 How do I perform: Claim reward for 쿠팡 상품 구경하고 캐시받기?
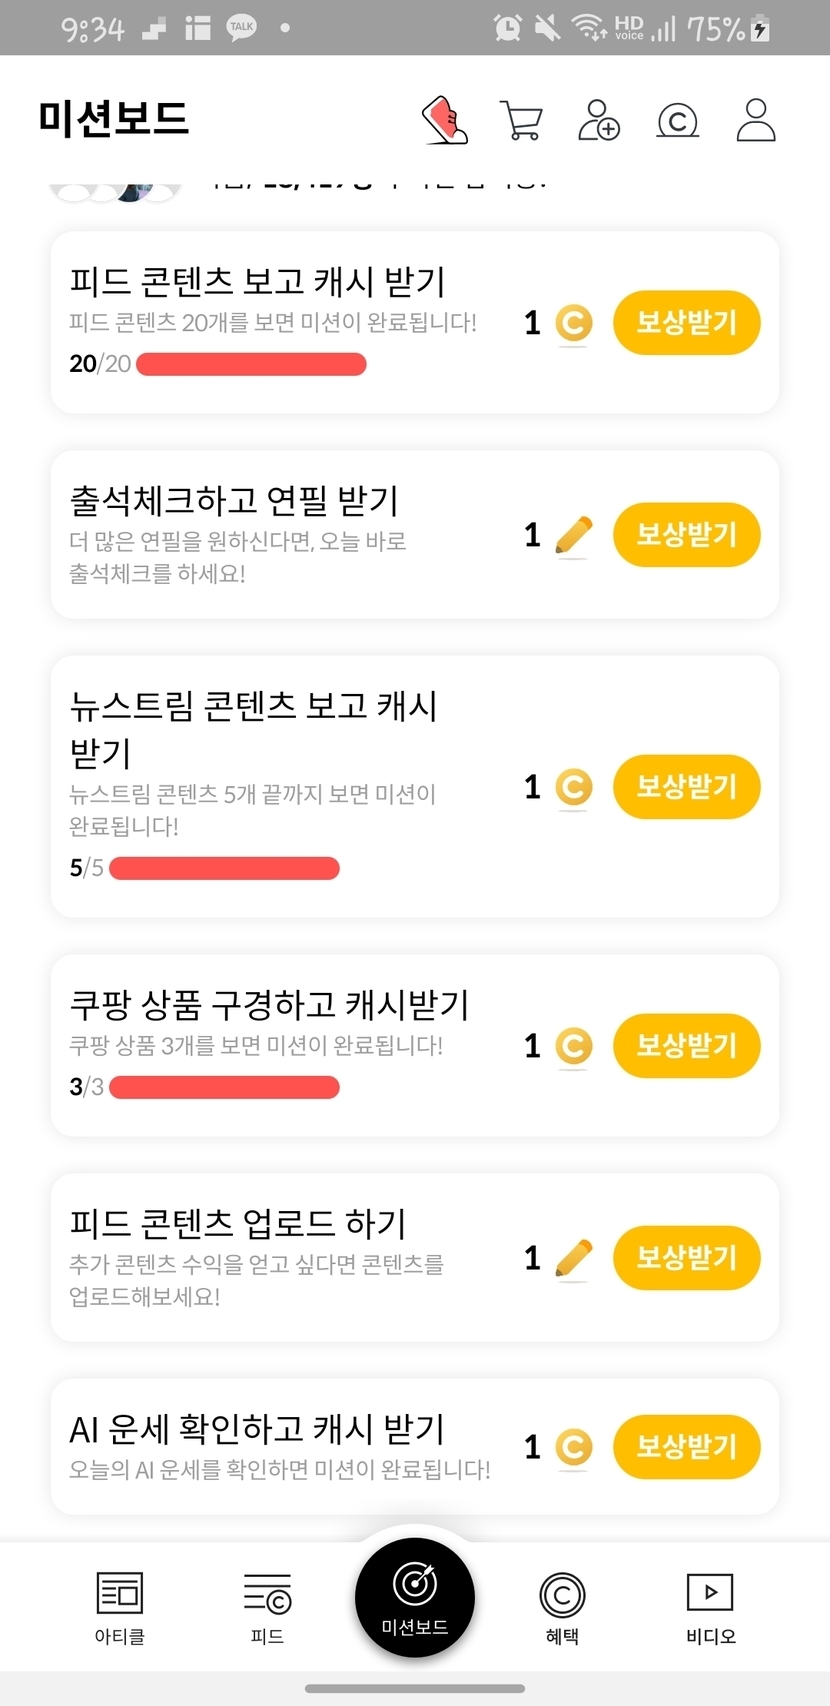pyautogui.click(x=686, y=1046)
